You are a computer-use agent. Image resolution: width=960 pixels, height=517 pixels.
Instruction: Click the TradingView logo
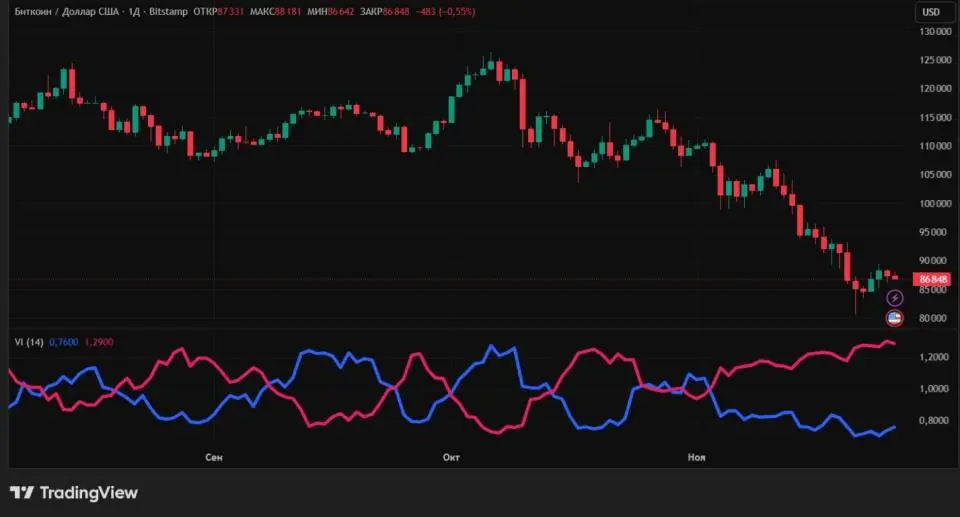tap(74, 492)
